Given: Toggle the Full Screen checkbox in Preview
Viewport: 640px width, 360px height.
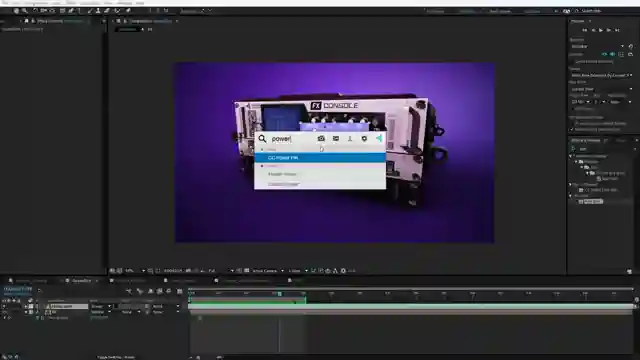Looking at the screenshot, I should click(573, 109).
